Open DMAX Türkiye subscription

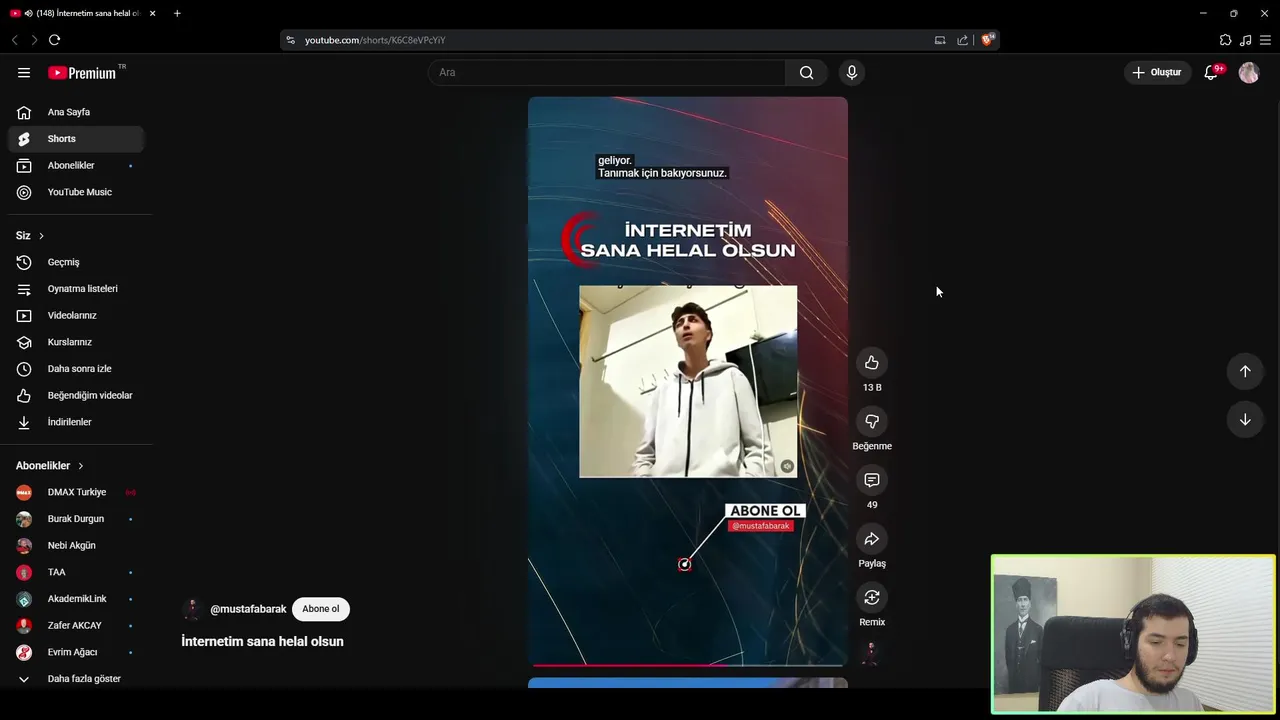76,492
